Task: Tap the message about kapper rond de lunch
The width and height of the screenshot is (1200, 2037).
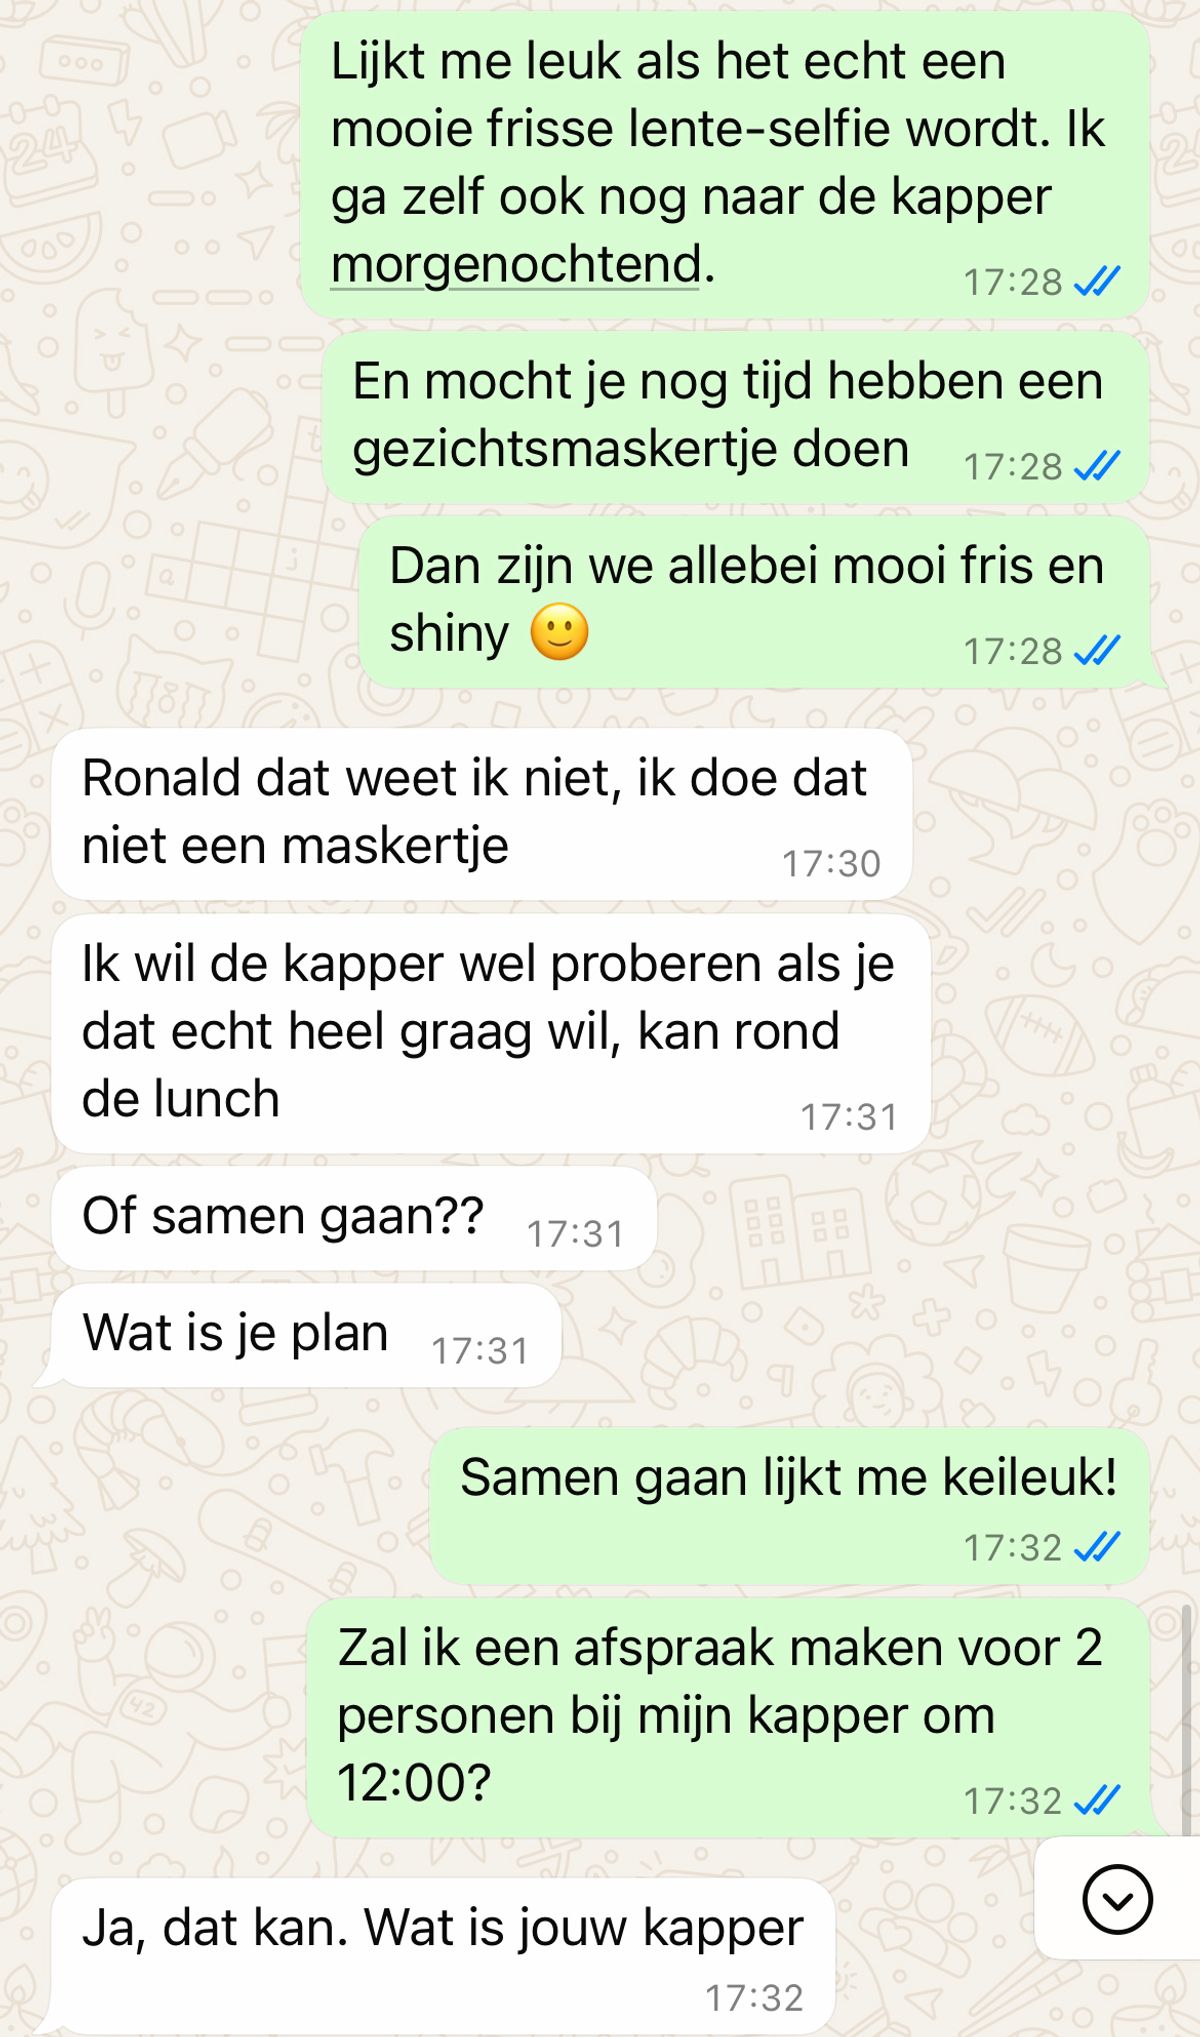Action: point(491,1033)
